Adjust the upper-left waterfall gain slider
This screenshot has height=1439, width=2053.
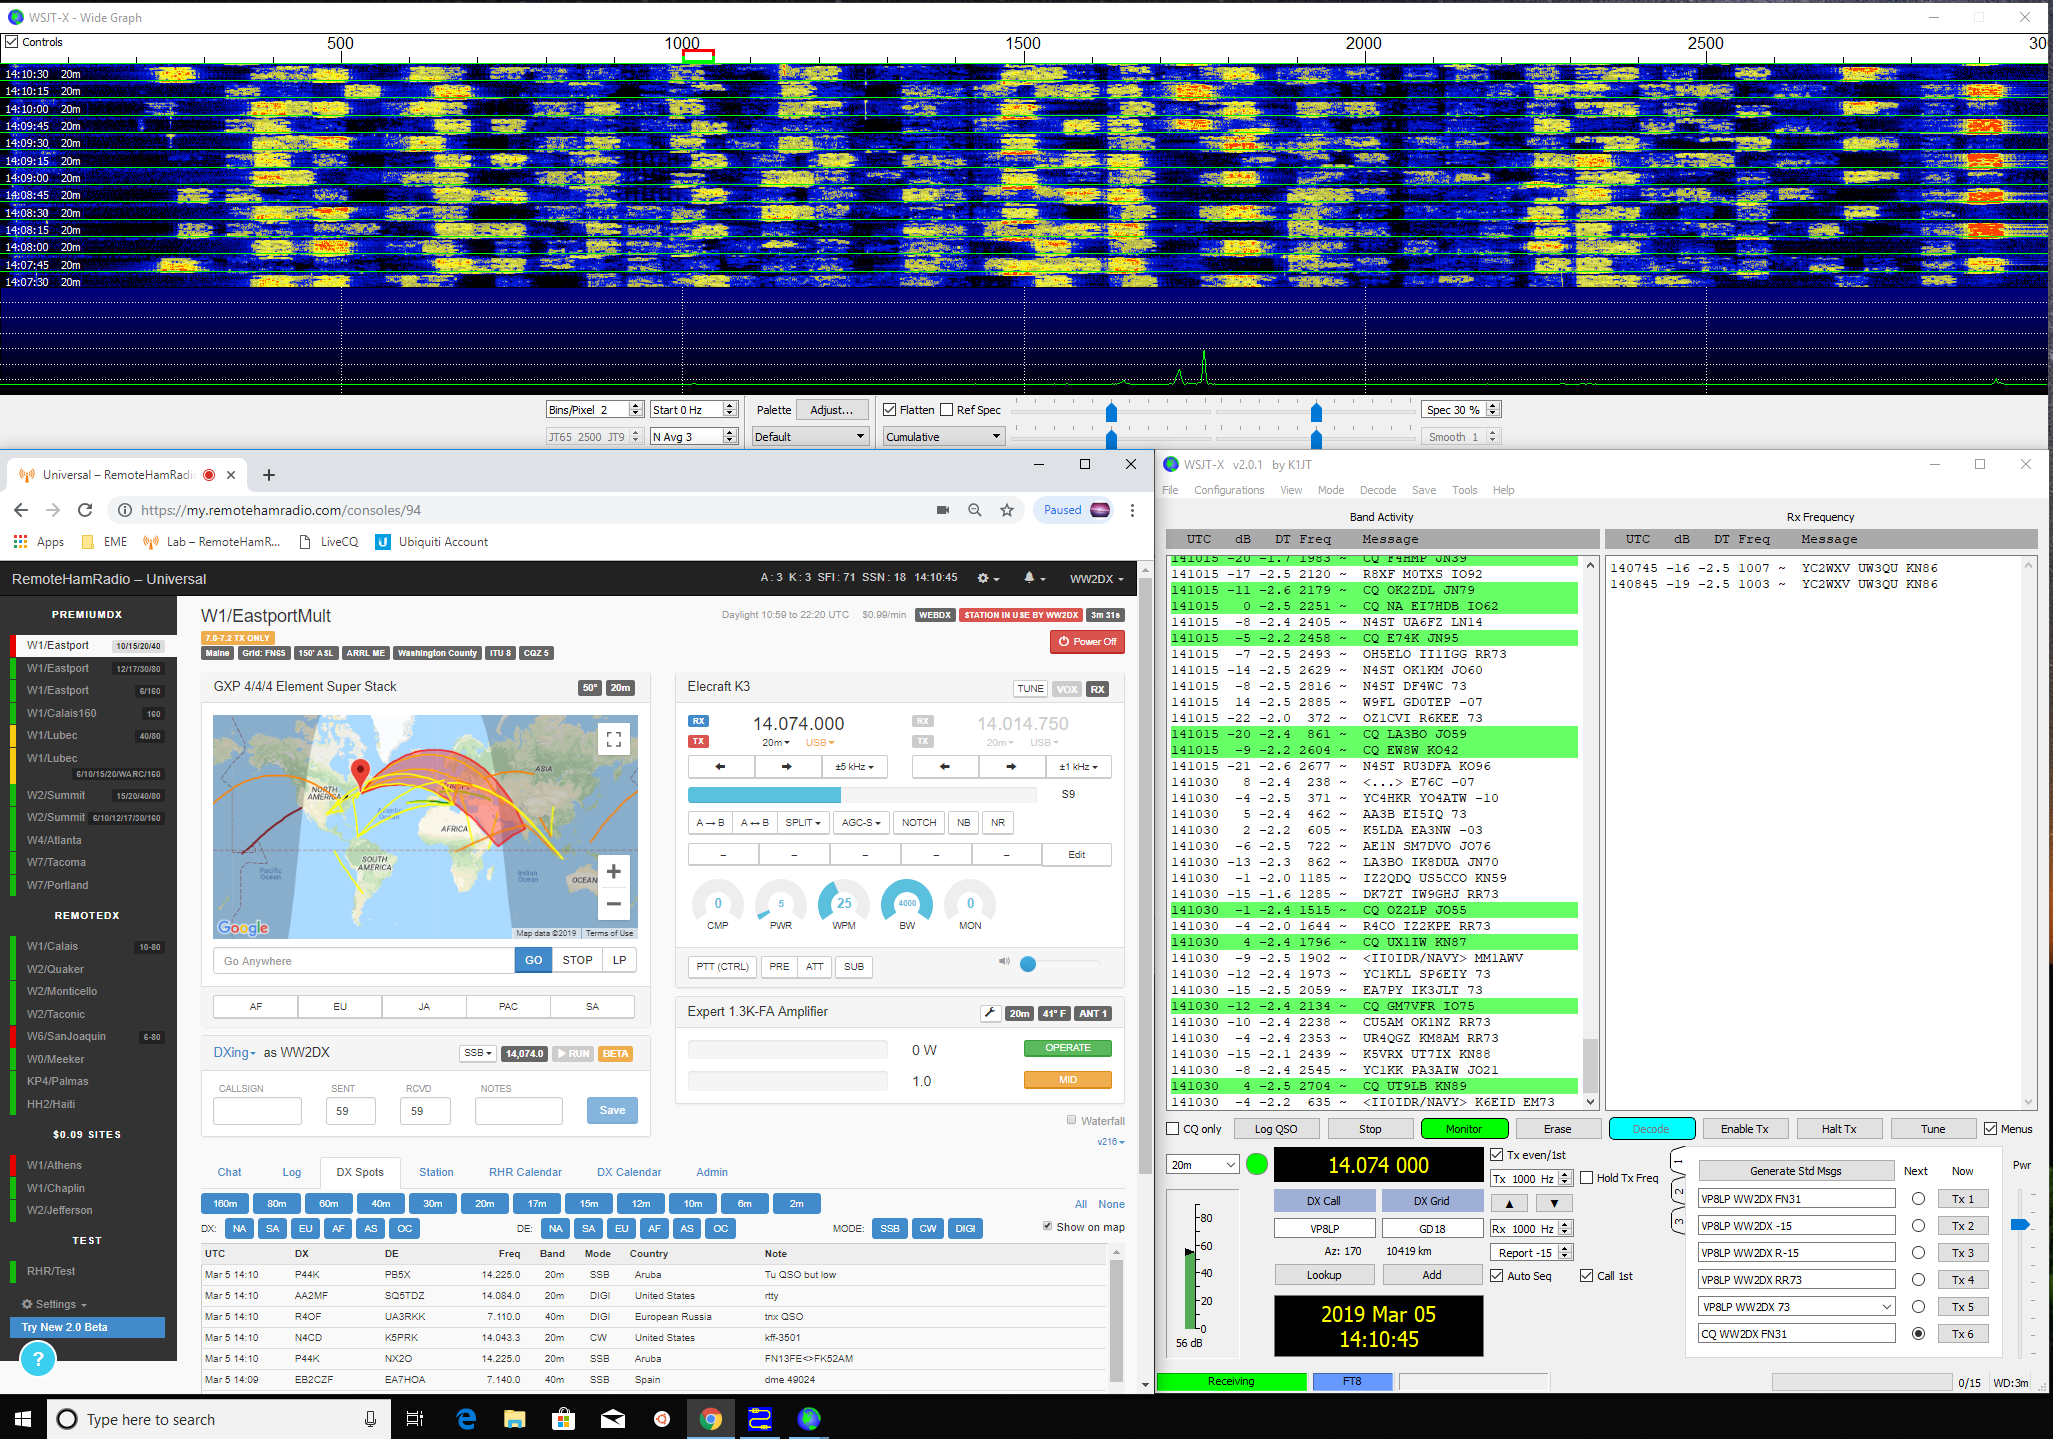[1111, 412]
